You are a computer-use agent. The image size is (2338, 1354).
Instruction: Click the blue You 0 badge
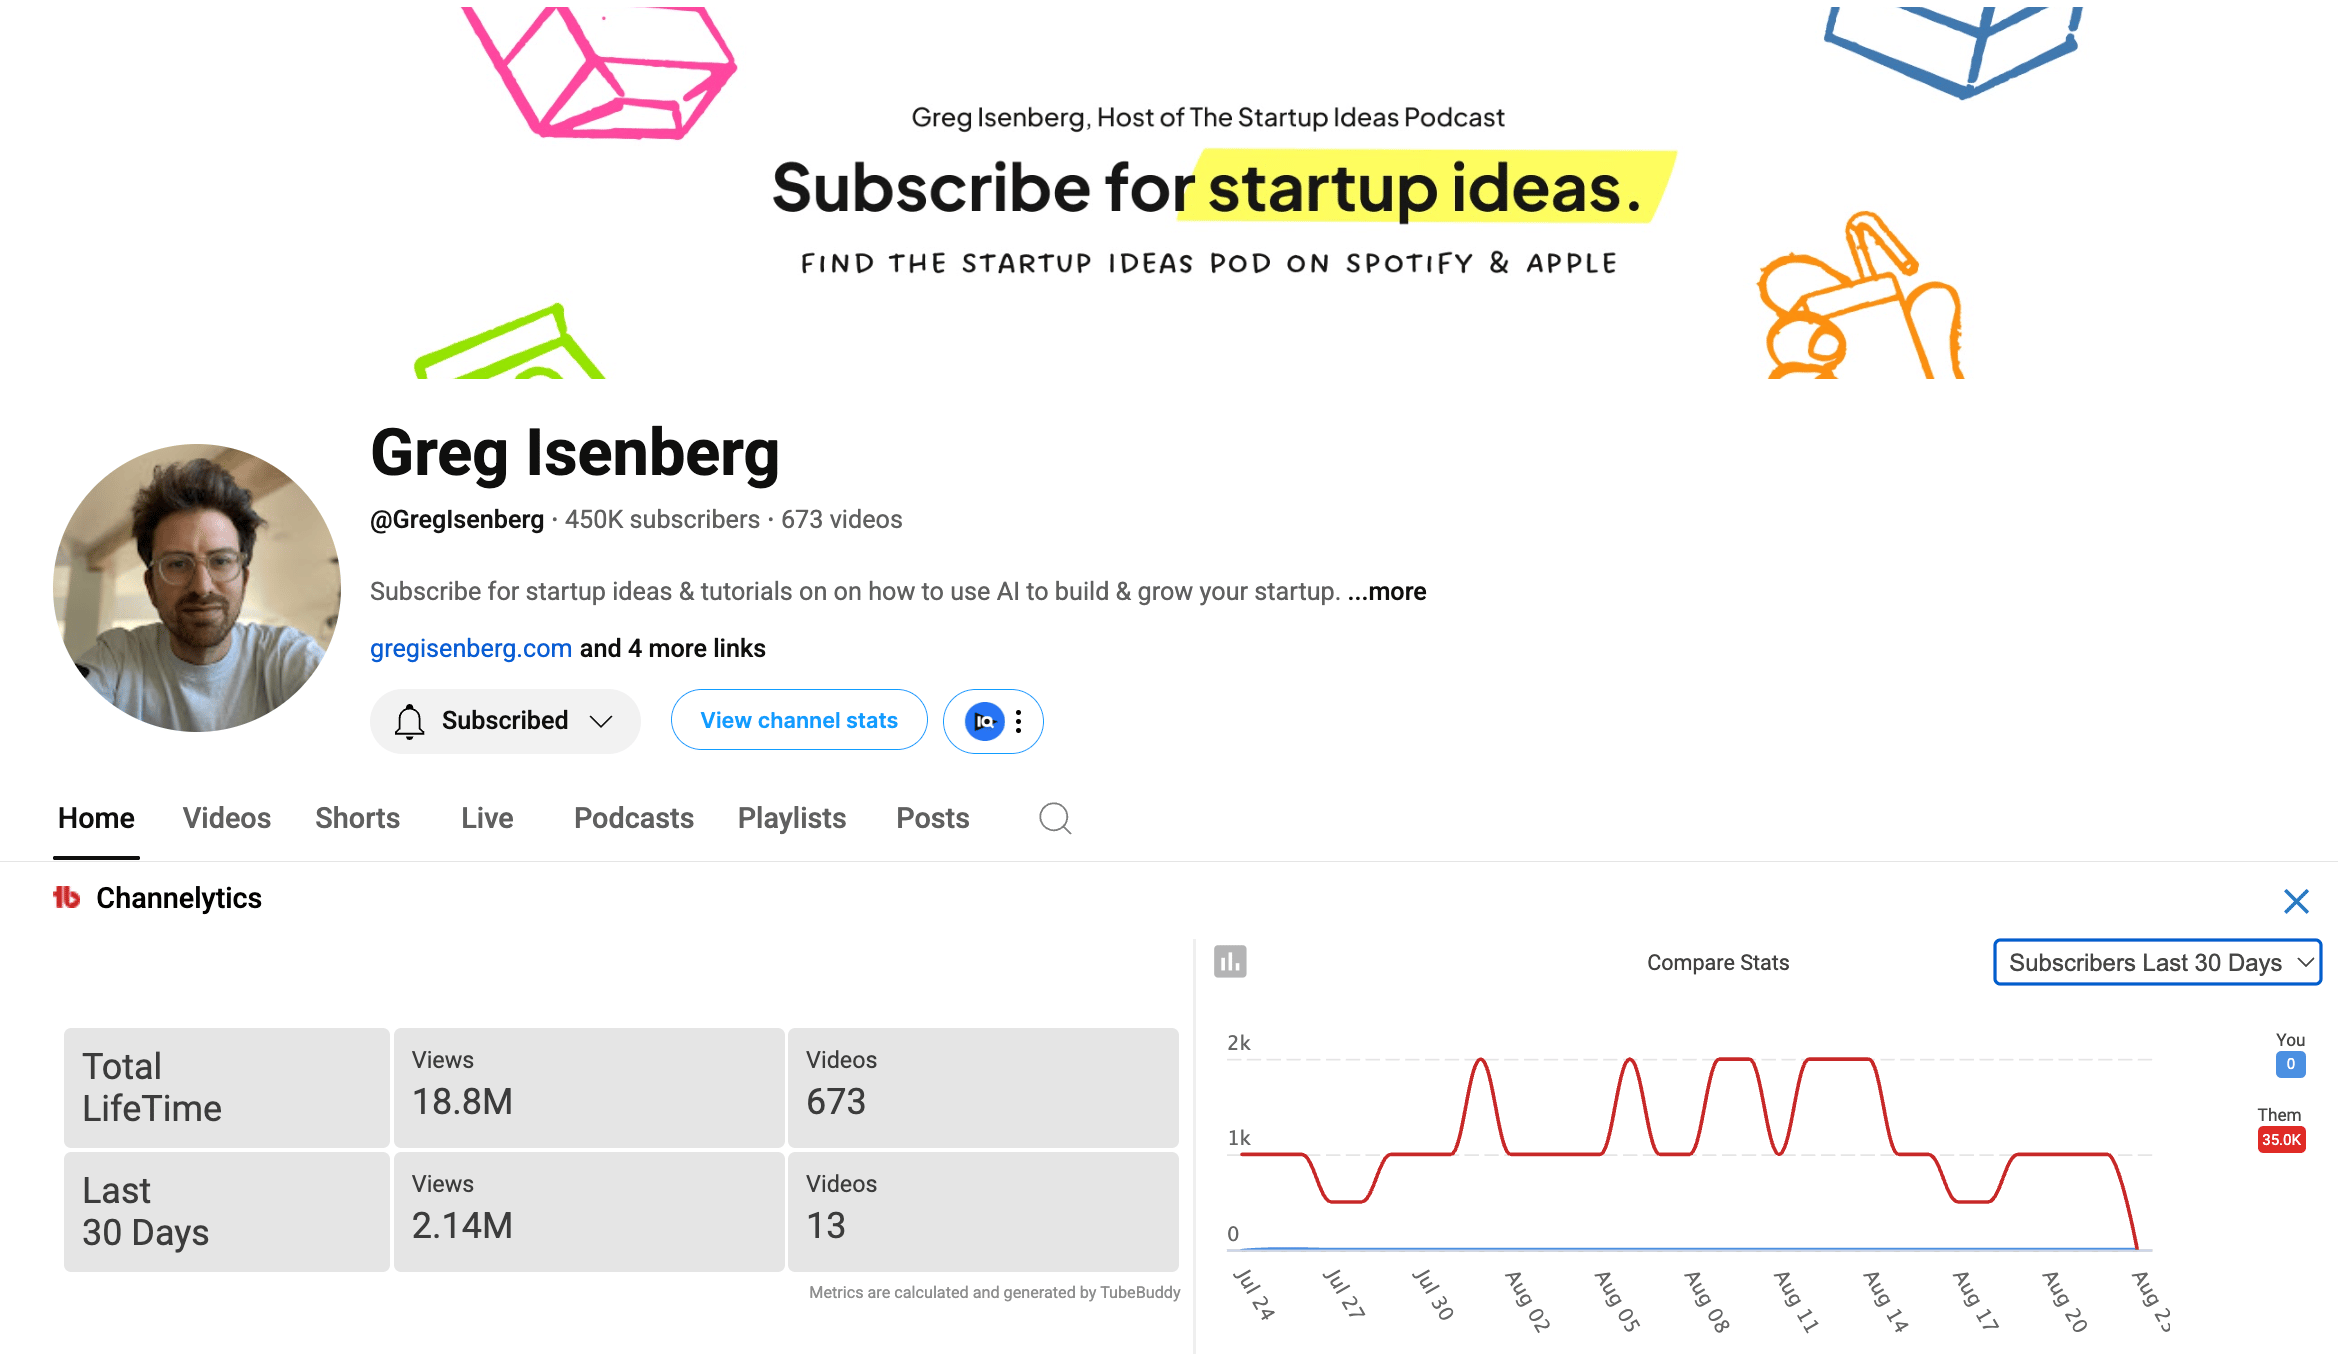click(x=2290, y=1064)
